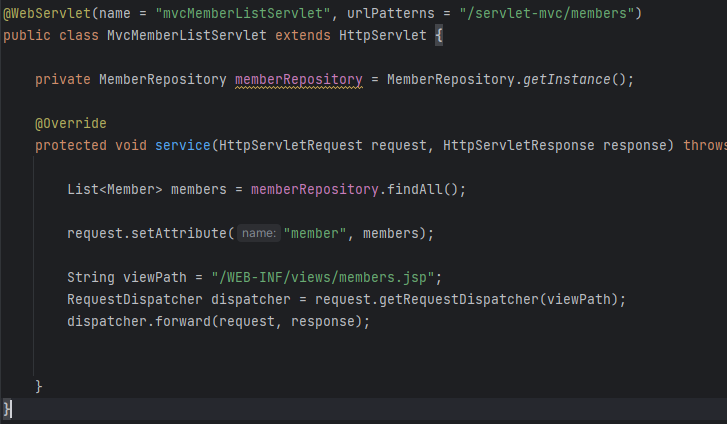Click the viewPath variable declaration
The height and width of the screenshot is (424, 727).
155,277
